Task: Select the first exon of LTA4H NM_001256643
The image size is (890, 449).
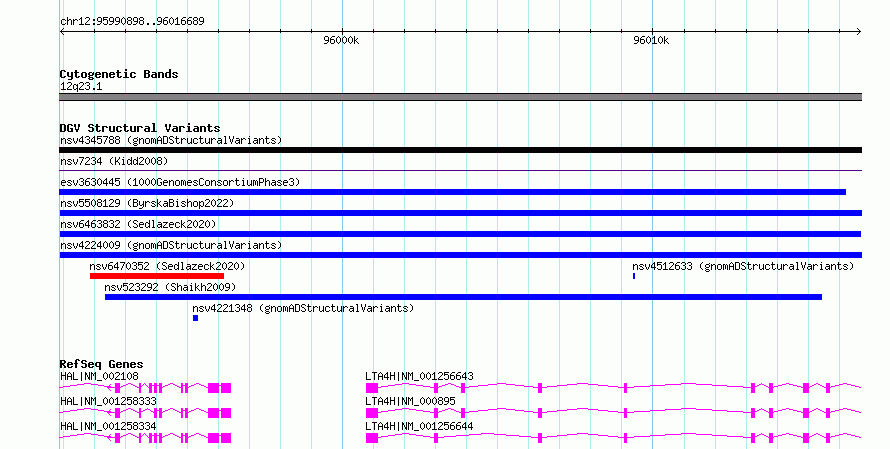Action: point(372,388)
